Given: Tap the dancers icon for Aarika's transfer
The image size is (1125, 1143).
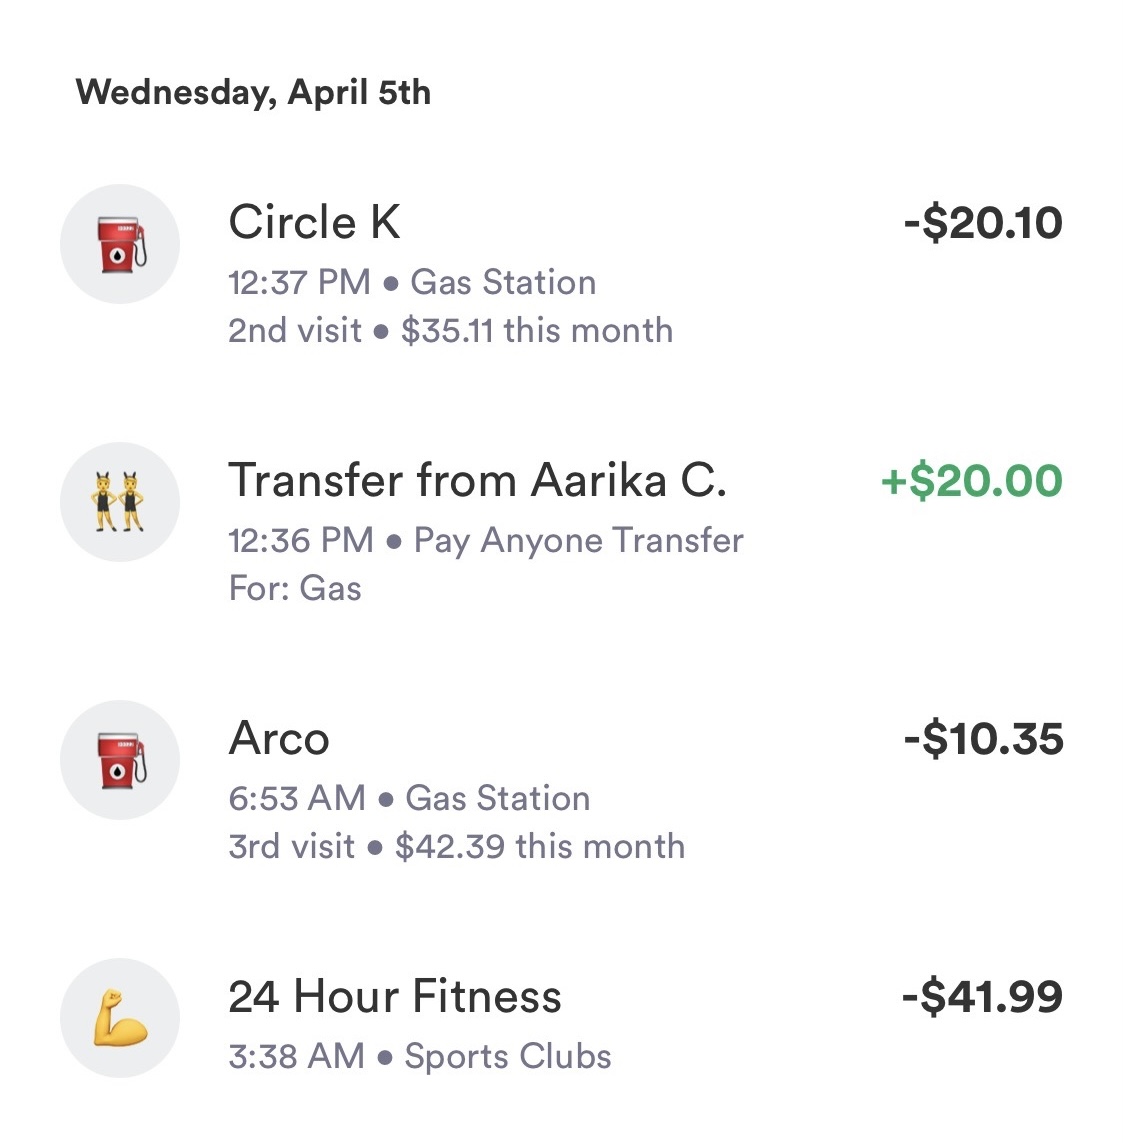Looking at the screenshot, I should click(120, 502).
